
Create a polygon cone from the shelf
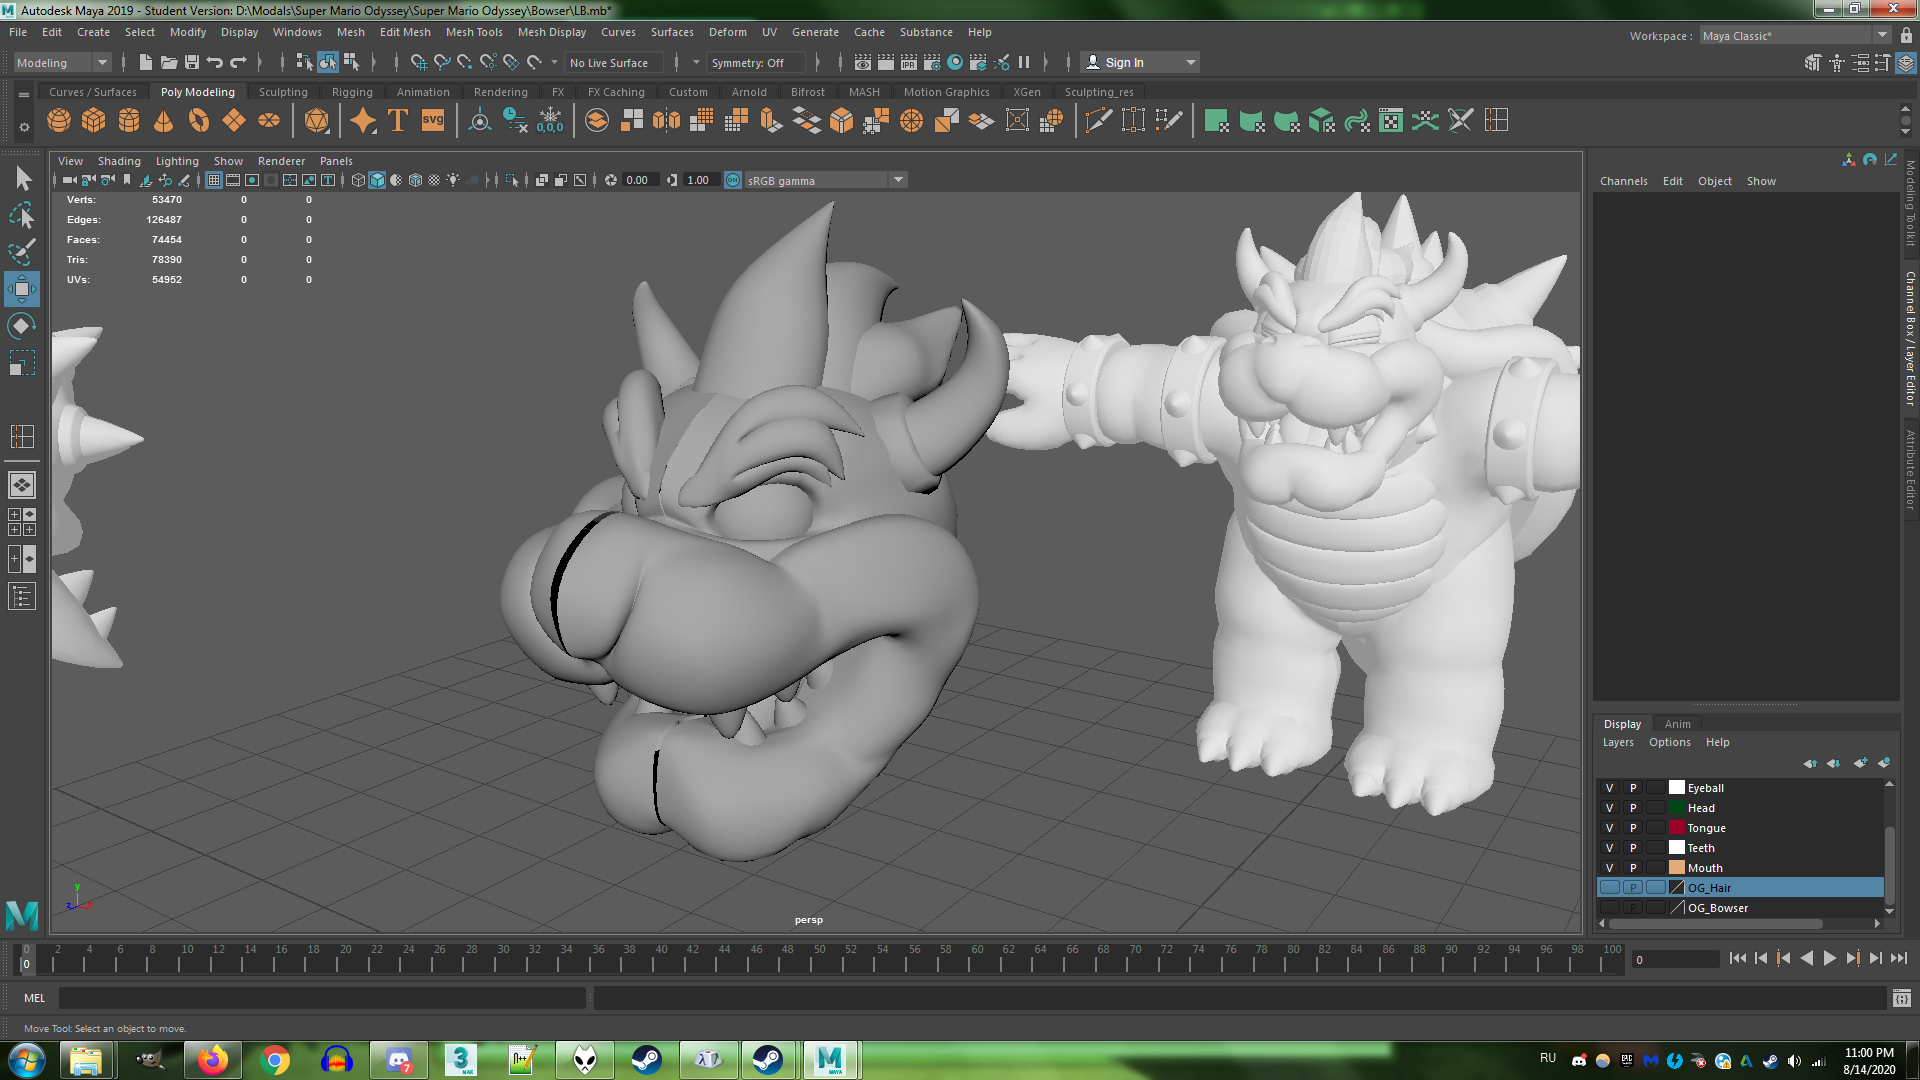click(x=164, y=121)
